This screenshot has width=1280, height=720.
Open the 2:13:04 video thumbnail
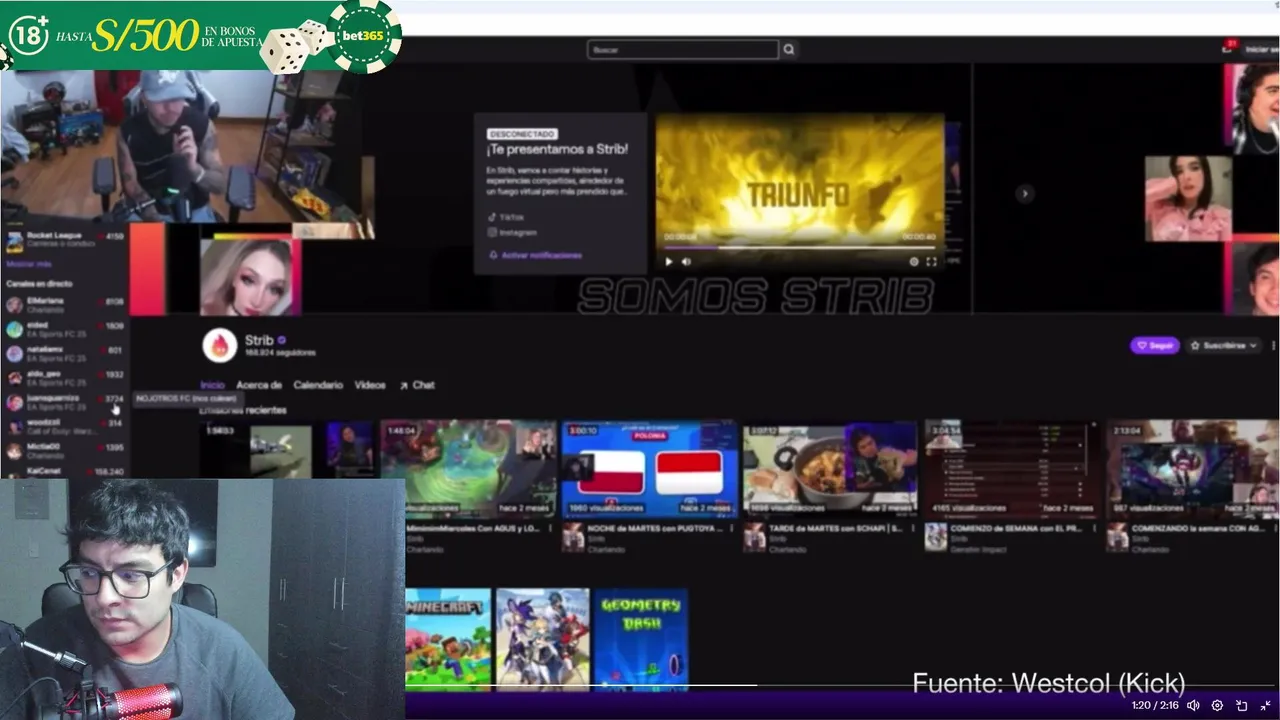coord(1192,470)
